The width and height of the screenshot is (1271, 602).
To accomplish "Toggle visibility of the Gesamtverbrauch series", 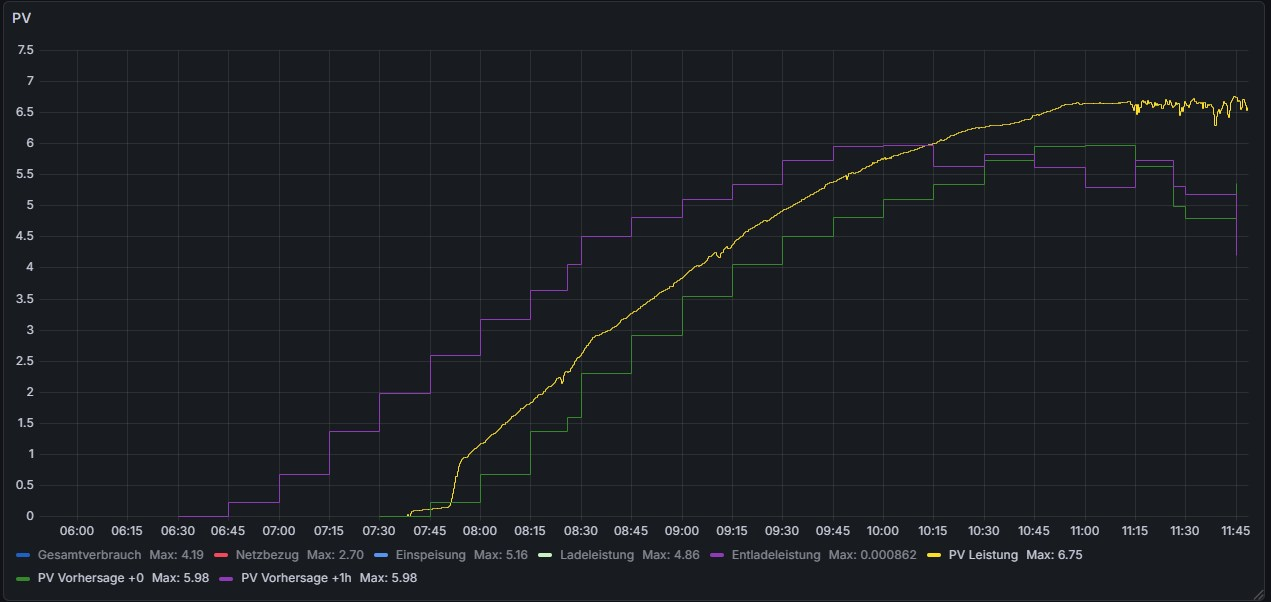I will pos(89,555).
